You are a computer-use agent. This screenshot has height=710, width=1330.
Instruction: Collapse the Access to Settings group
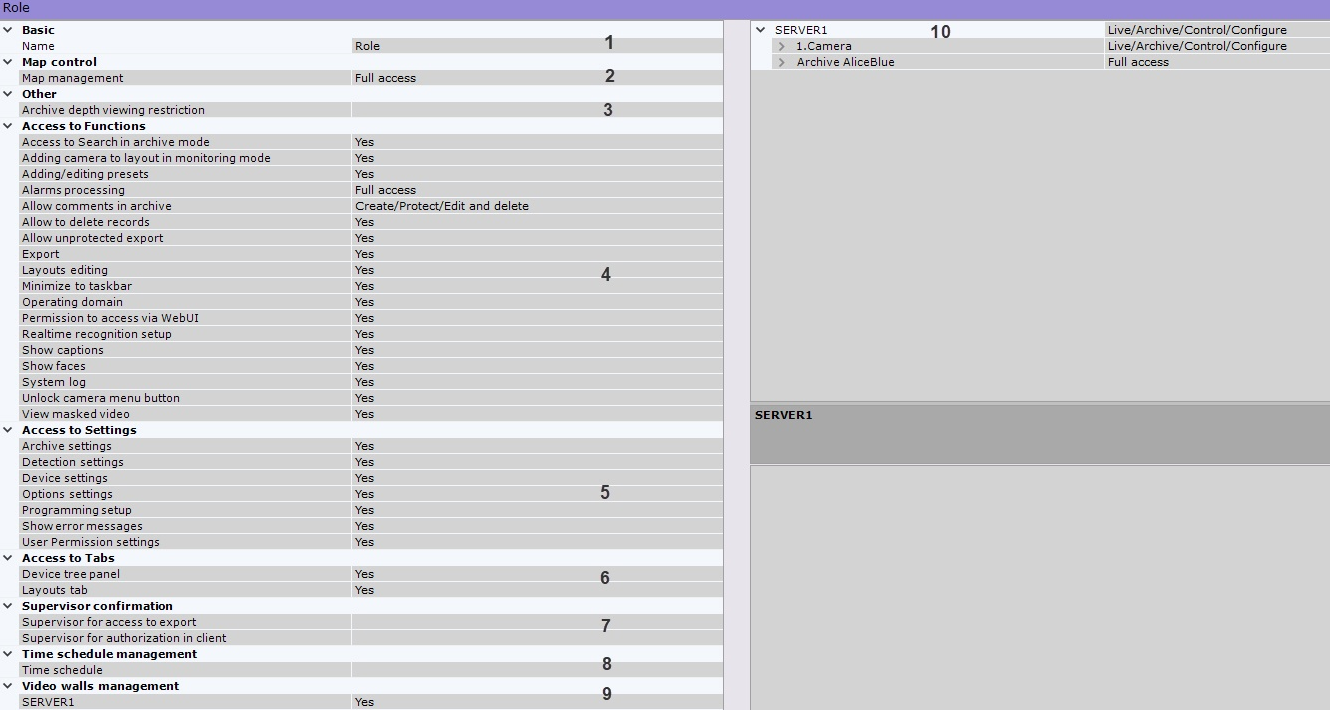point(8,430)
